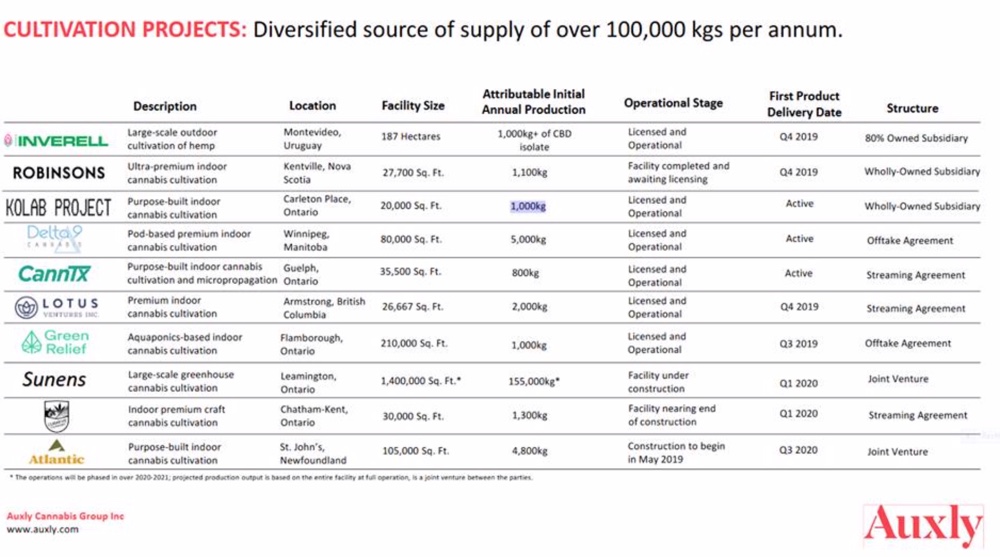
Task: Click the Delta 9 Cannabis logo
Action: click(56, 239)
